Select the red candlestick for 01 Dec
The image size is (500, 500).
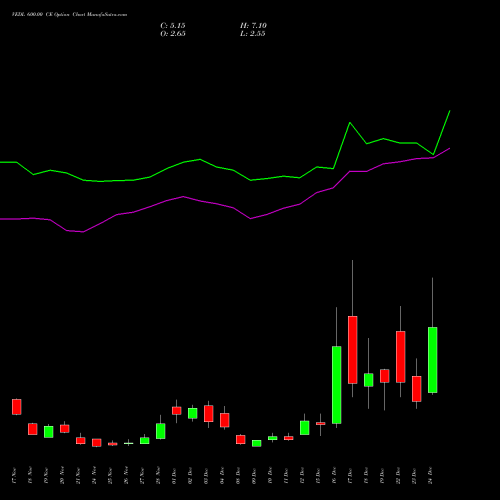point(177,411)
